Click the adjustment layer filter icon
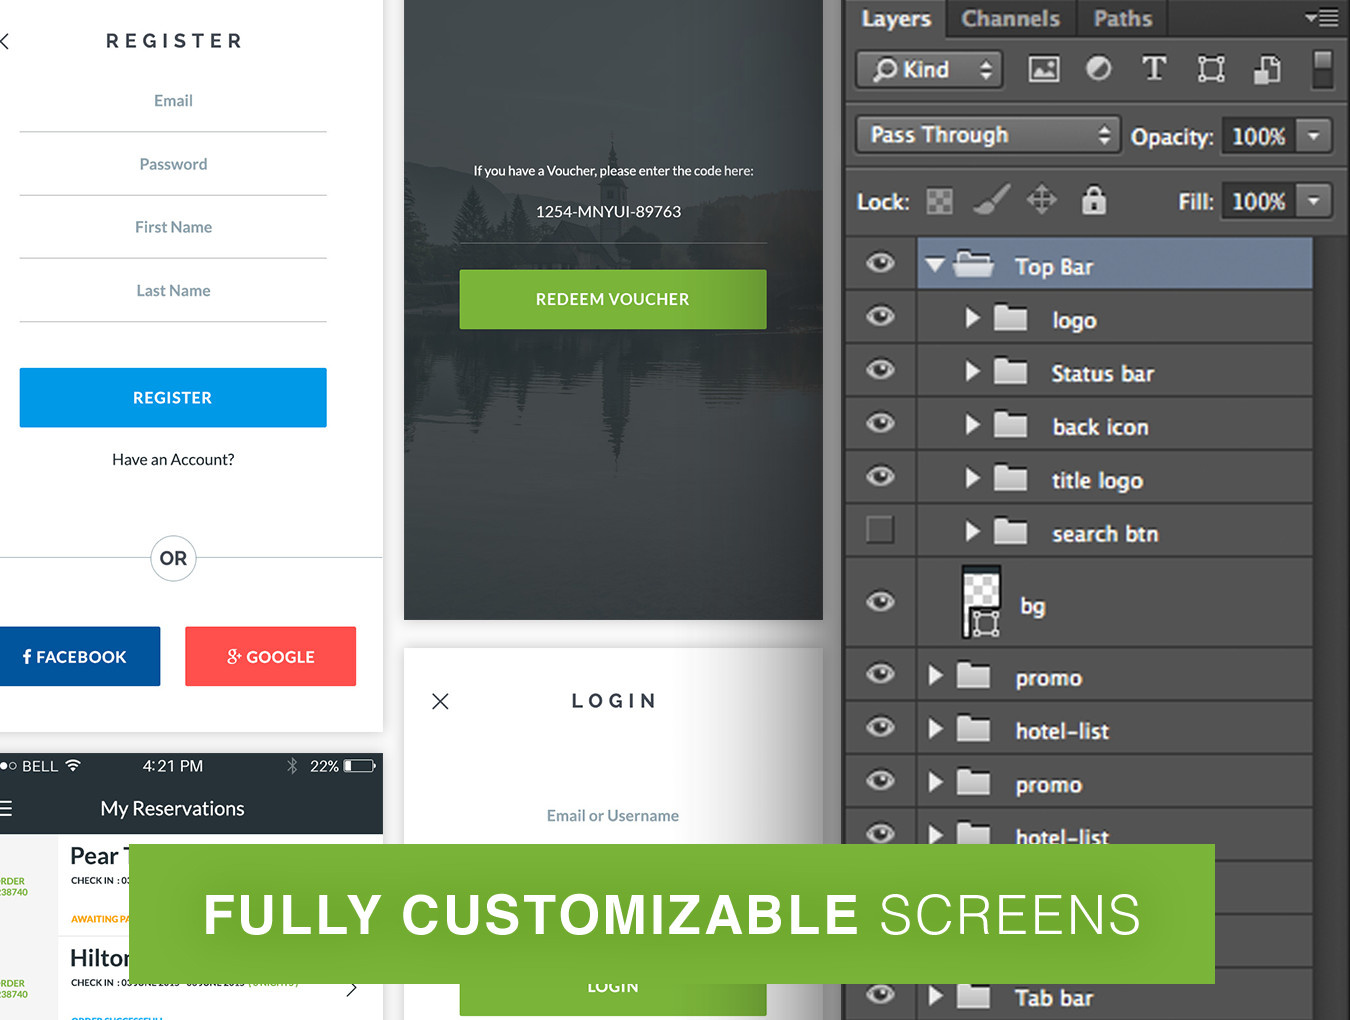This screenshot has width=1350, height=1020. (1098, 69)
